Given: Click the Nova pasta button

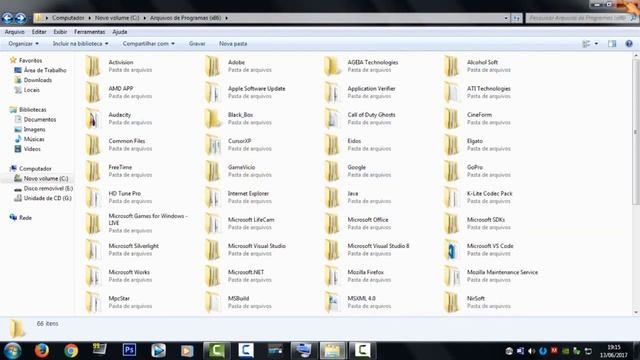Looking at the screenshot, I should [x=233, y=44].
